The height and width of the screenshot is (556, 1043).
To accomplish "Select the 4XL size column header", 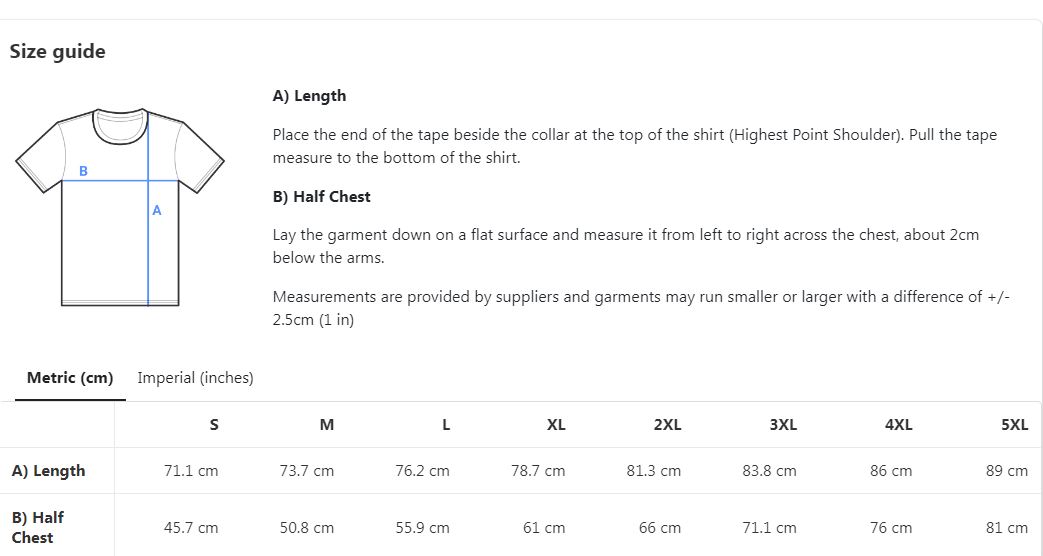I will point(899,424).
